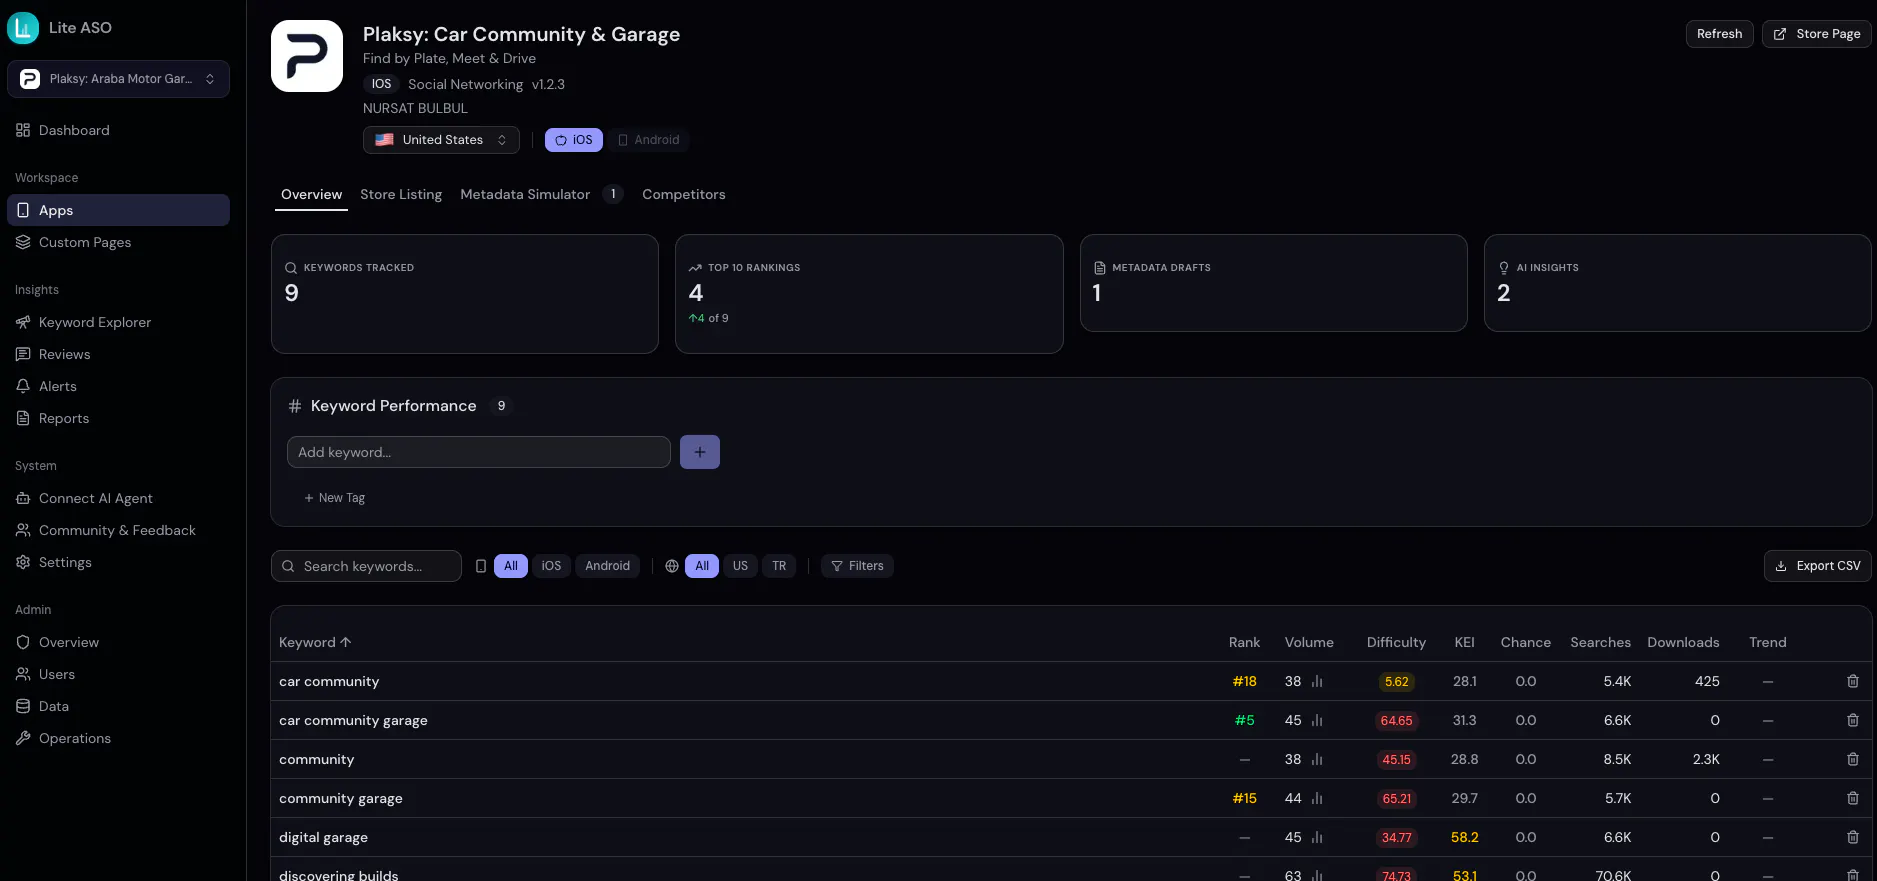Click the Operations wrench icon
Image resolution: width=1877 pixels, height=881 pixels.
click(23, 738)
